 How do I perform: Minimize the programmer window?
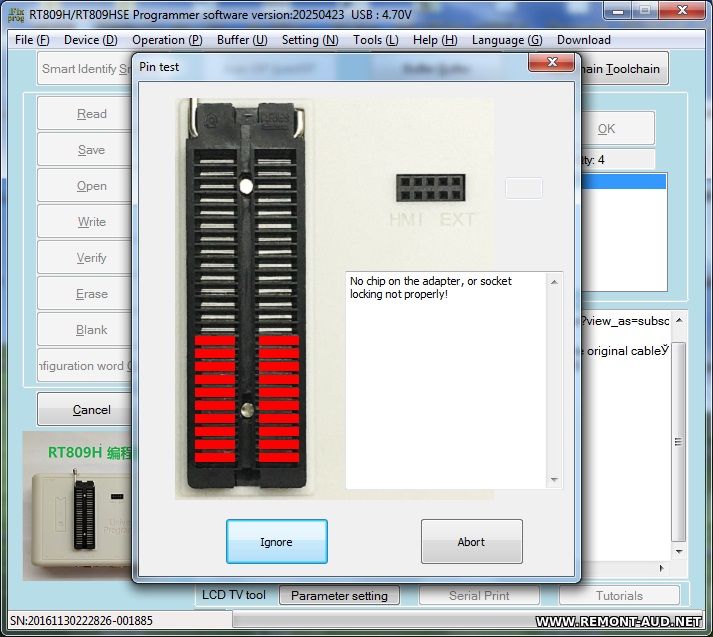(618, 11)
